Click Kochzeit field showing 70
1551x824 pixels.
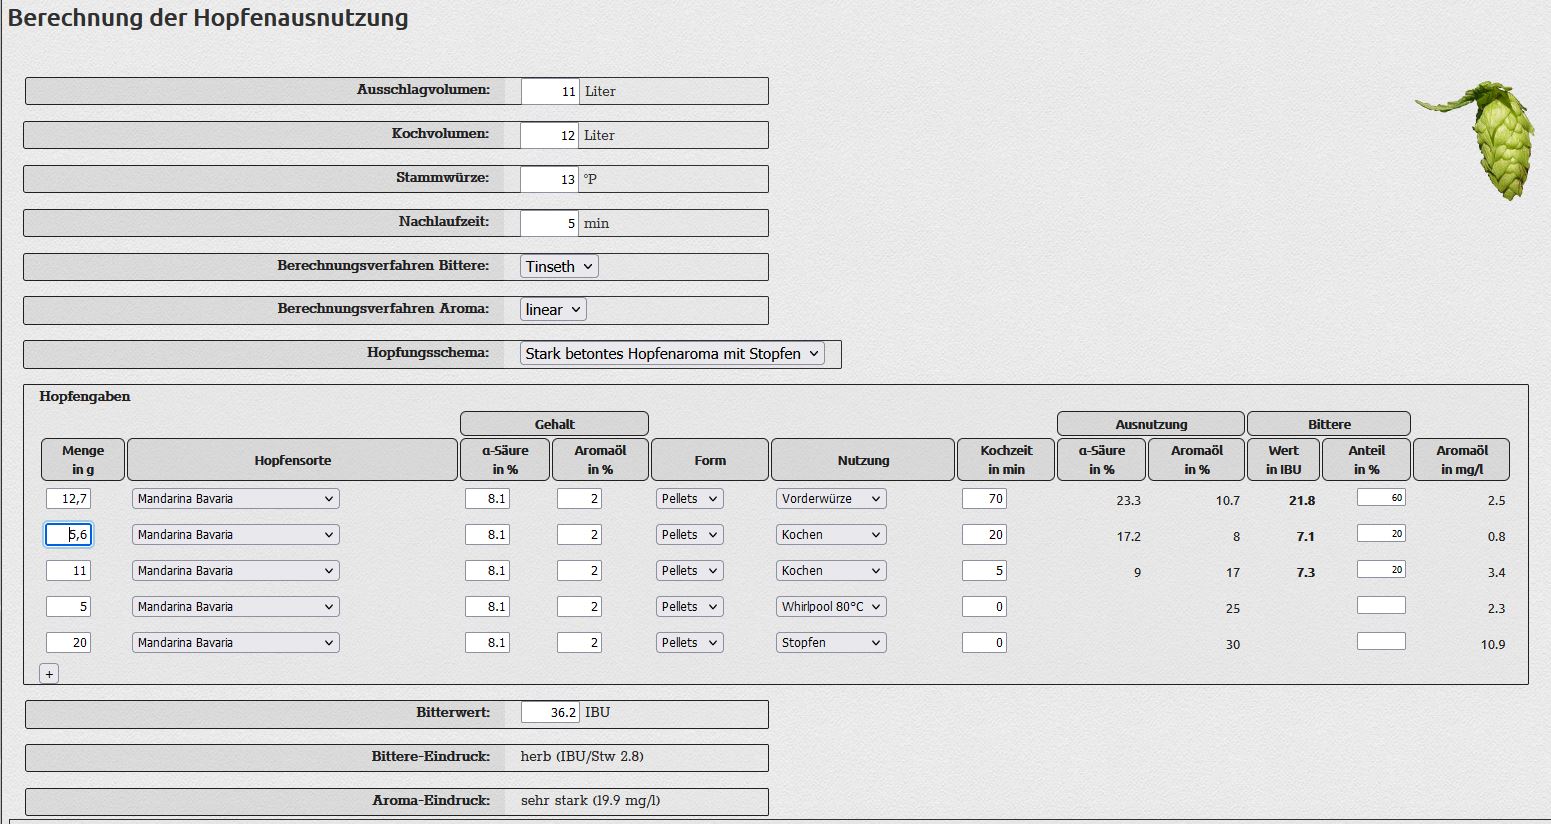[x=984, y=498]
